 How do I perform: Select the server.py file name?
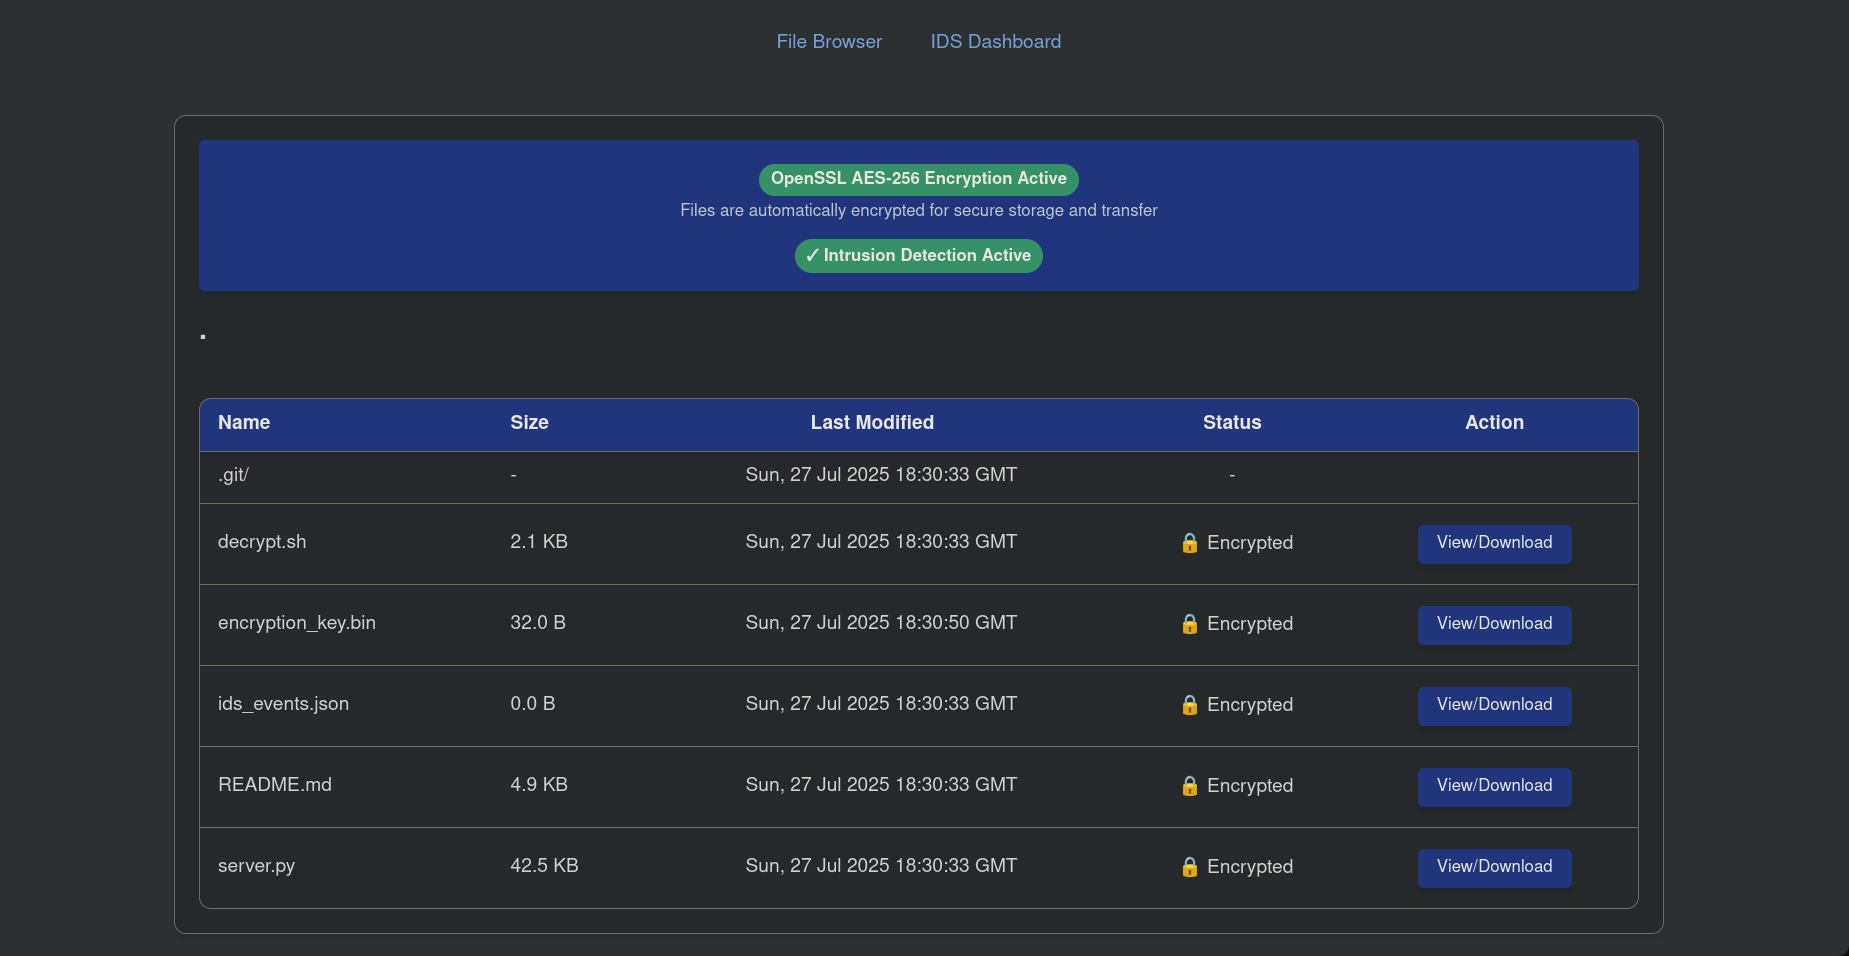[256, 866]
